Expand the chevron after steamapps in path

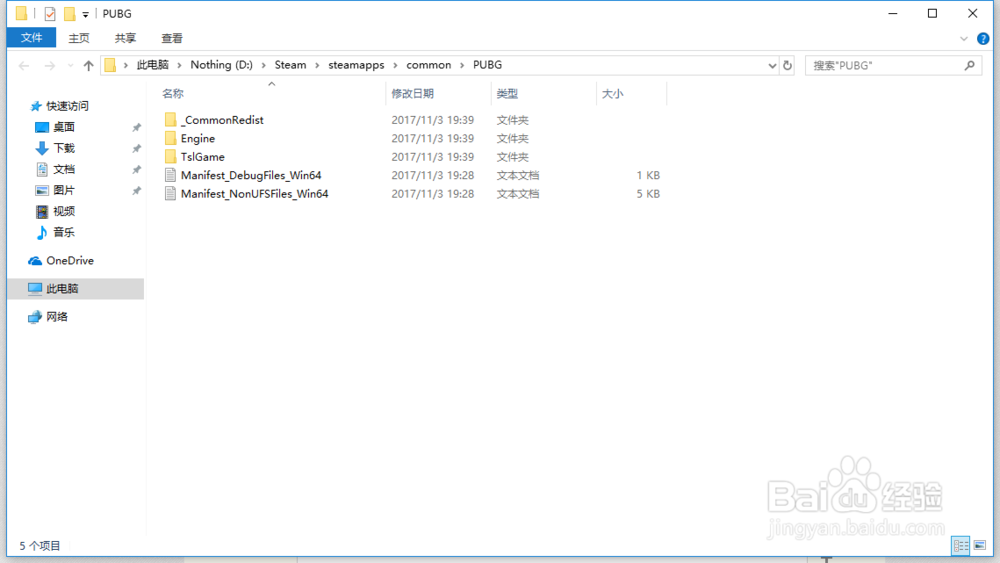tap(395, 65)
